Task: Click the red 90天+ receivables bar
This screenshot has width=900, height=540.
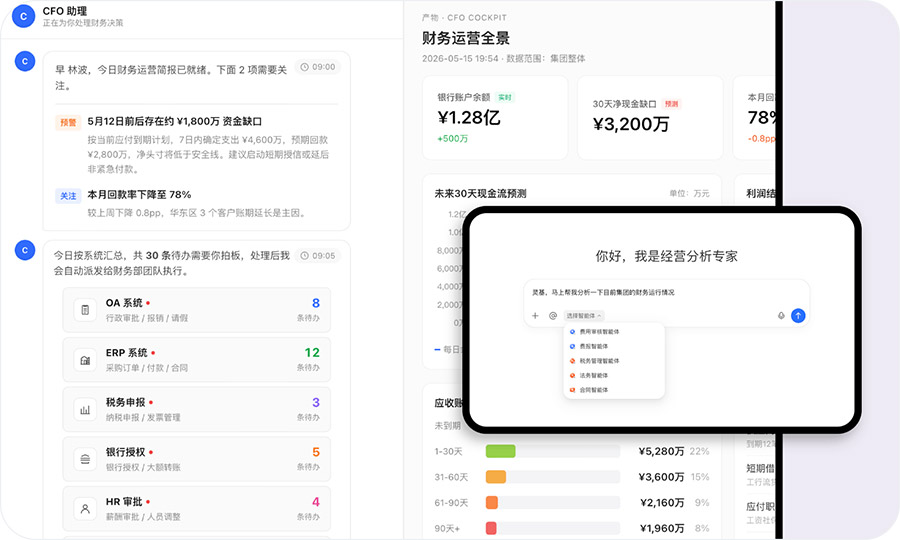Action: [491, 528]
